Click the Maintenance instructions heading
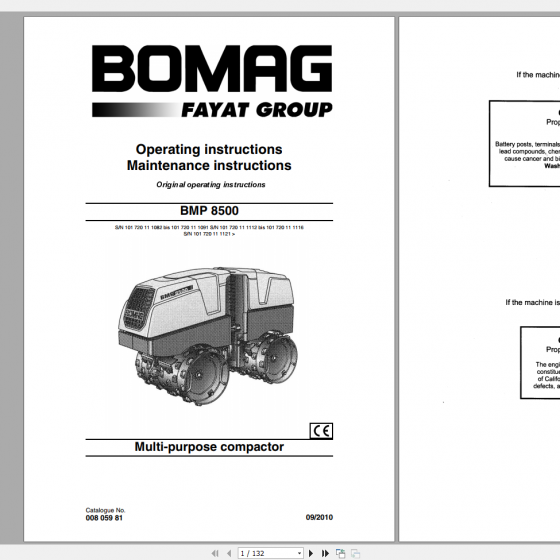The height and width of the screenshot is (560, 560). pyautogui.click(x=209, y=165)
